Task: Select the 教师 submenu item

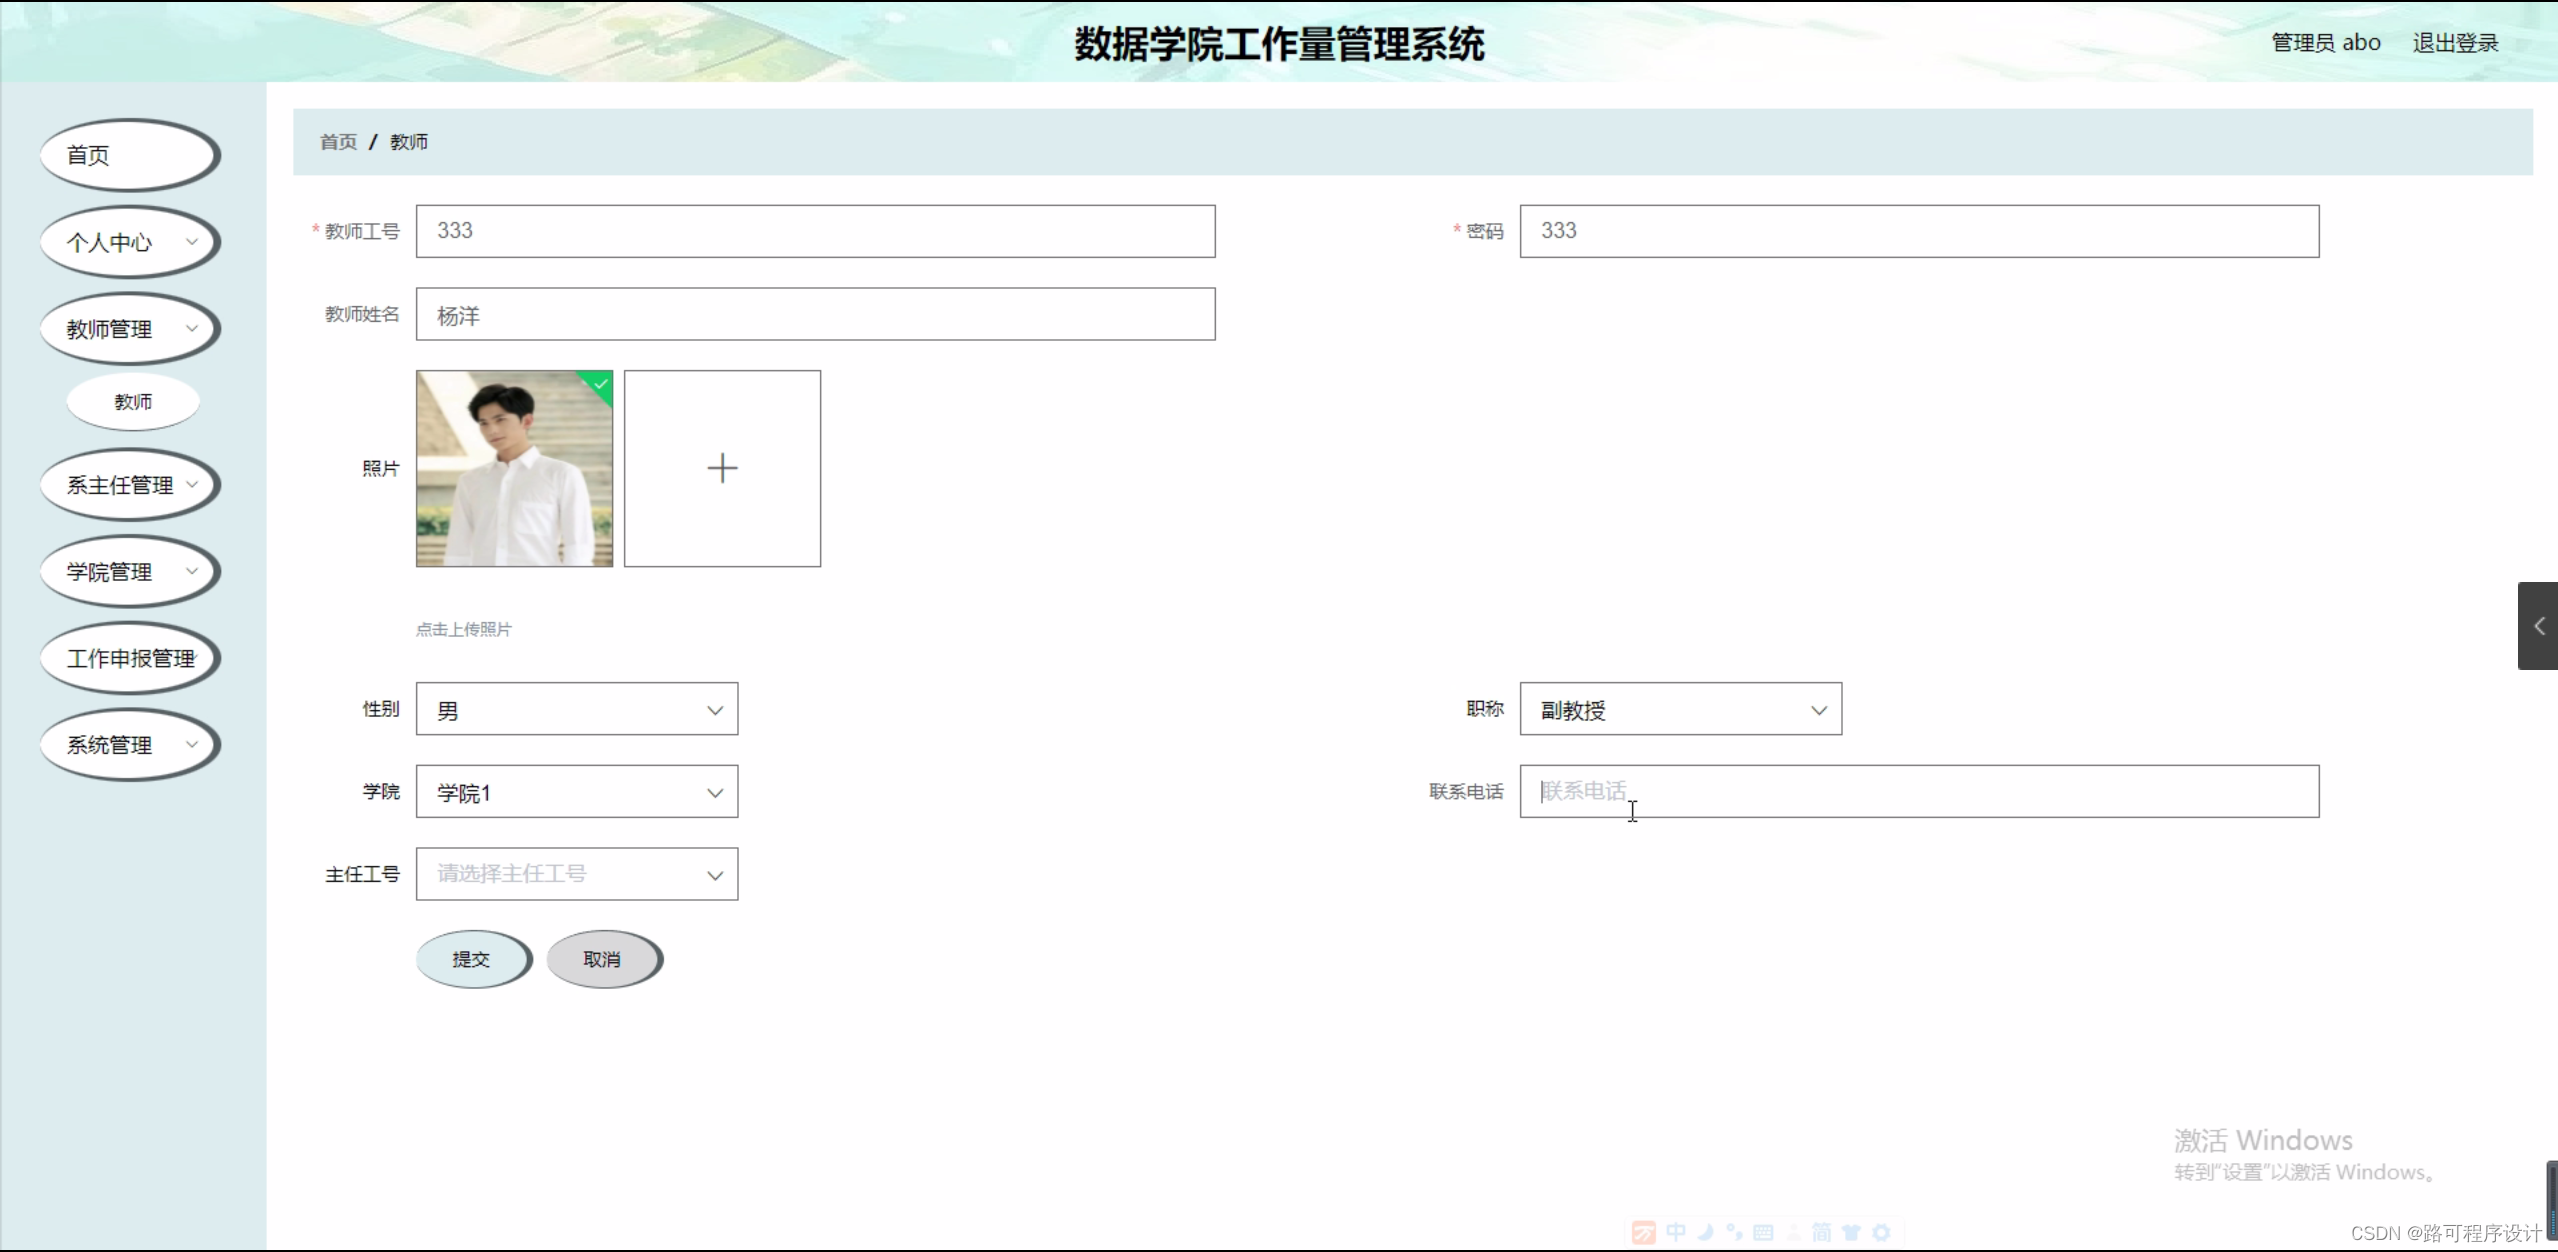Action: tap(133, 402)
